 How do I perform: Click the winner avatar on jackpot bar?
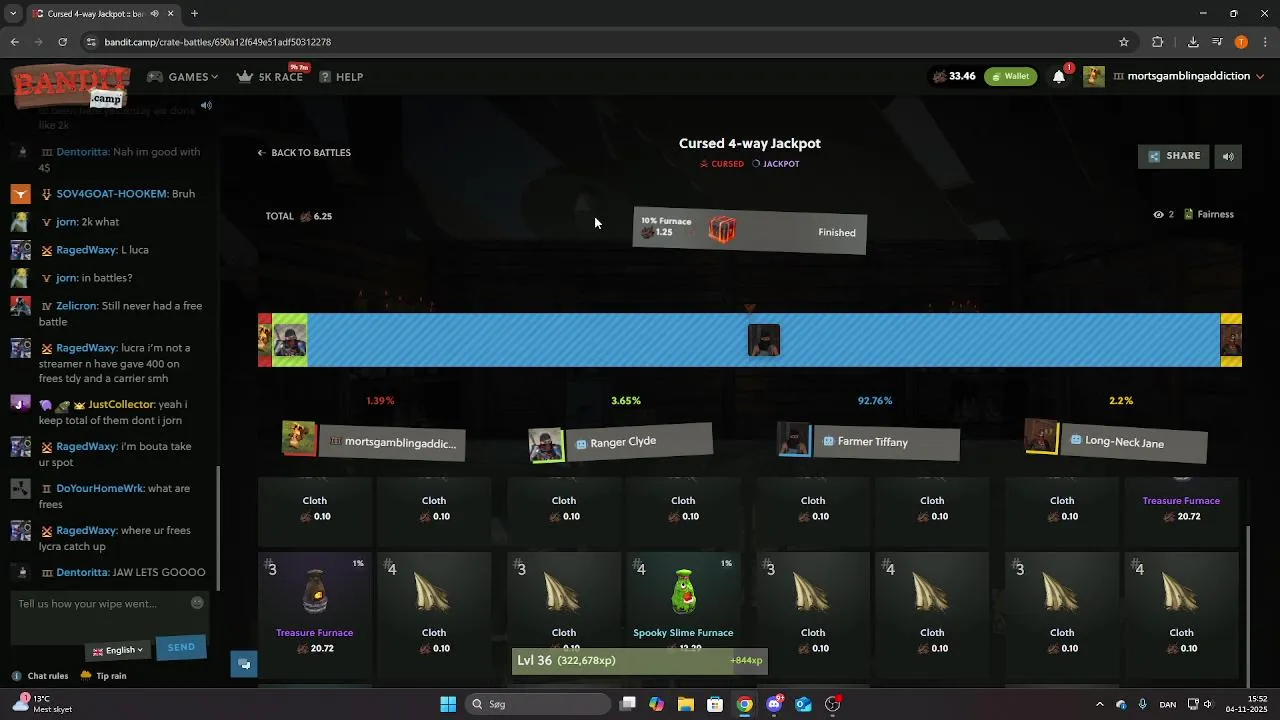[764, 340]
